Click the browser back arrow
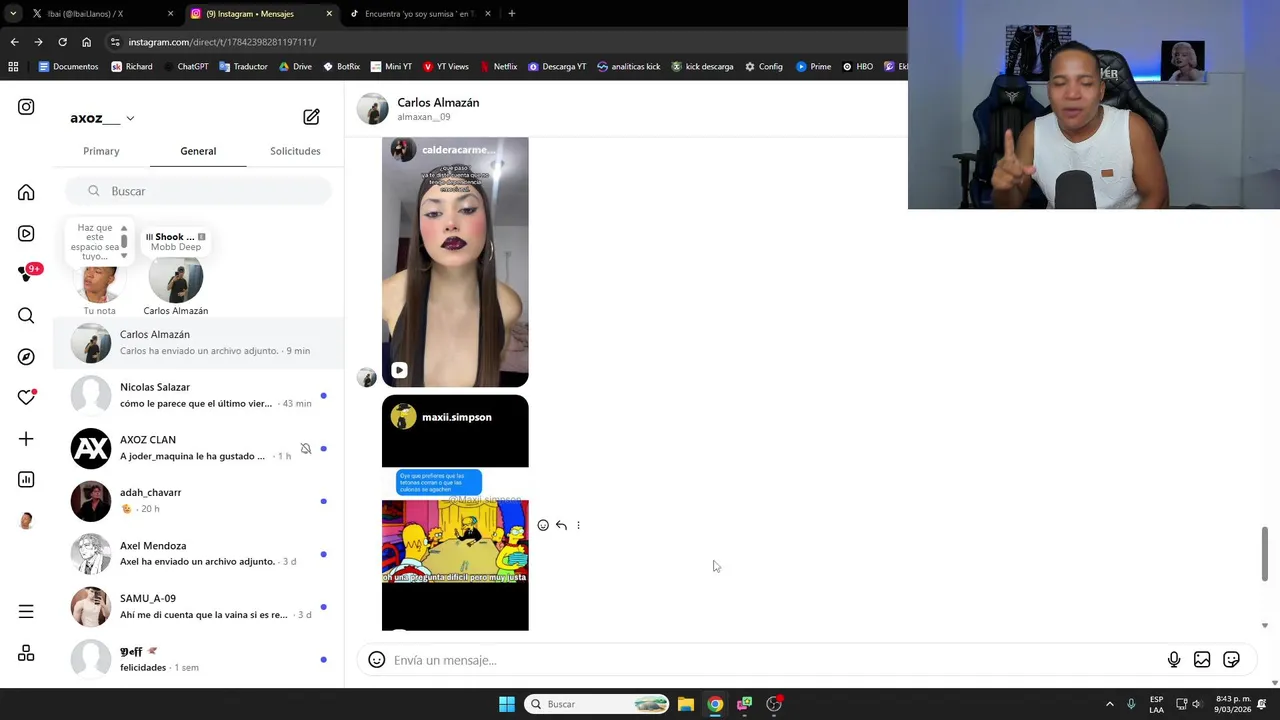 [14, 42]
